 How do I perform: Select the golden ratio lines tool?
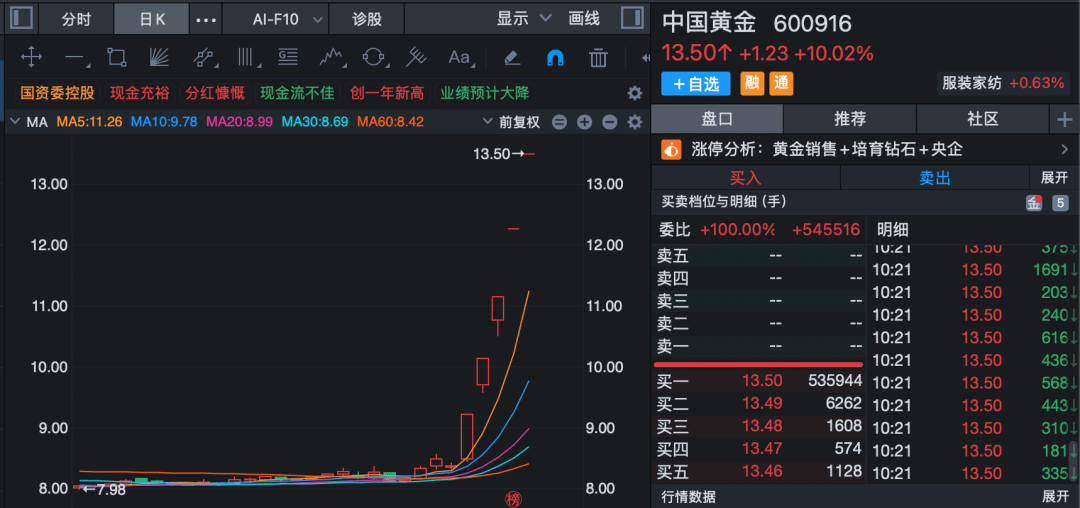288,57
